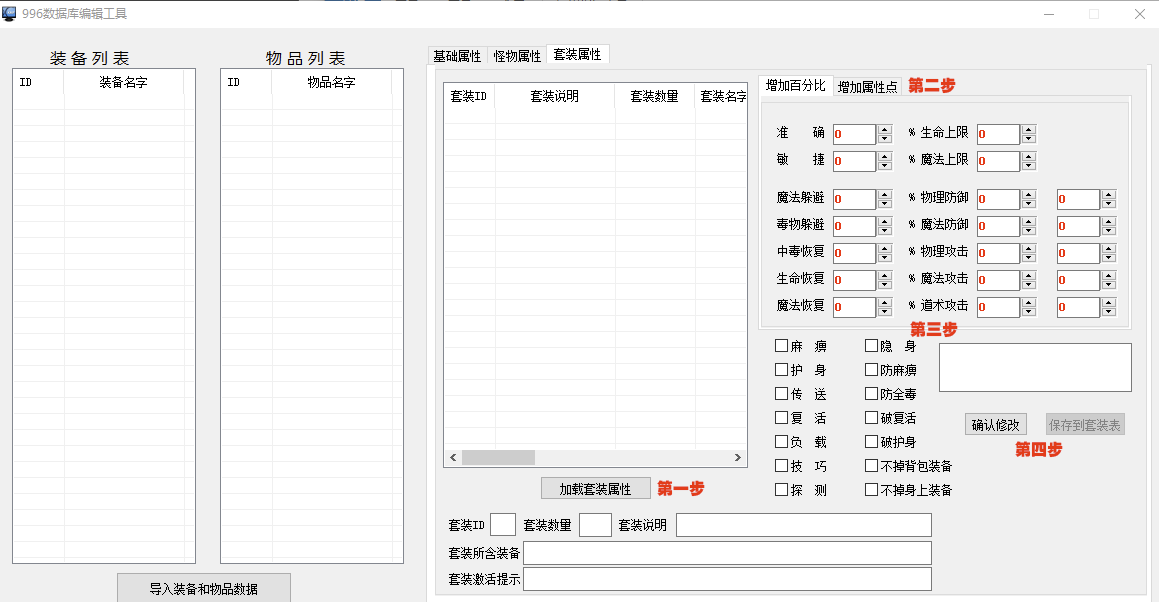Focus the 套装所含装备 text field
Viewport: 1159px width, 602px height.
(x=727, y=553)
